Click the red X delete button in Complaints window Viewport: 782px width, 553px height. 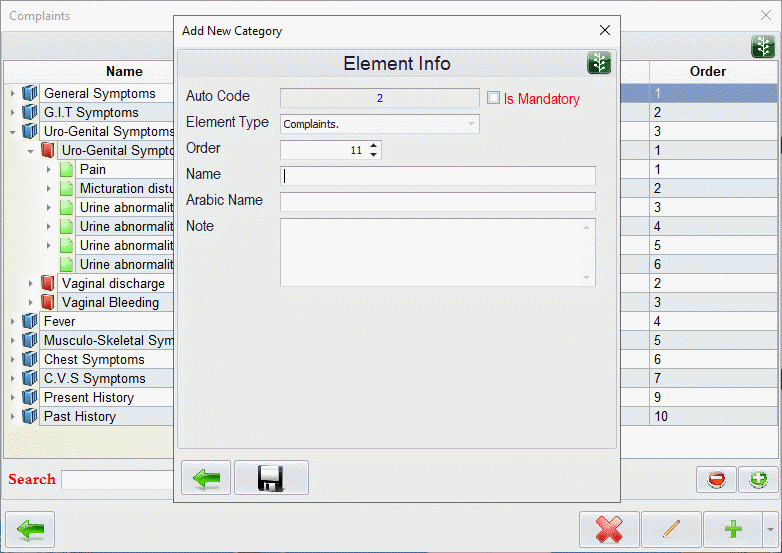[x=609, y=529]
